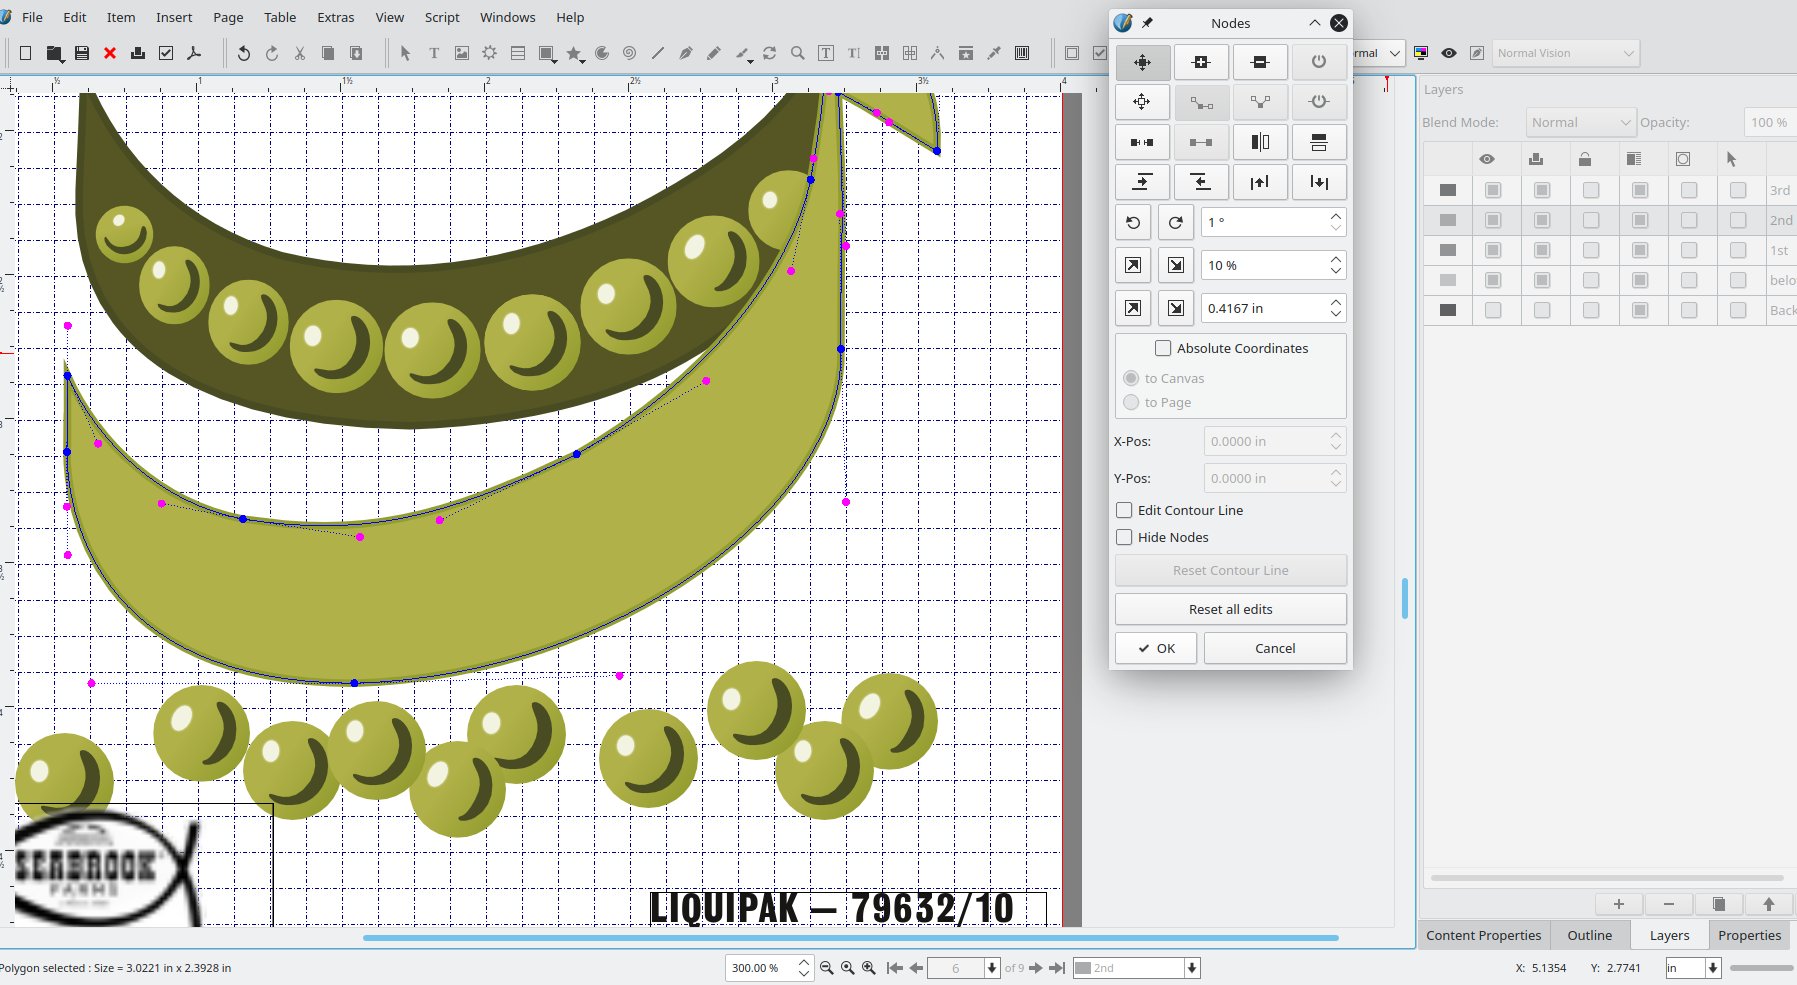Select the Move Nodes tool

tap(1142, 62)
